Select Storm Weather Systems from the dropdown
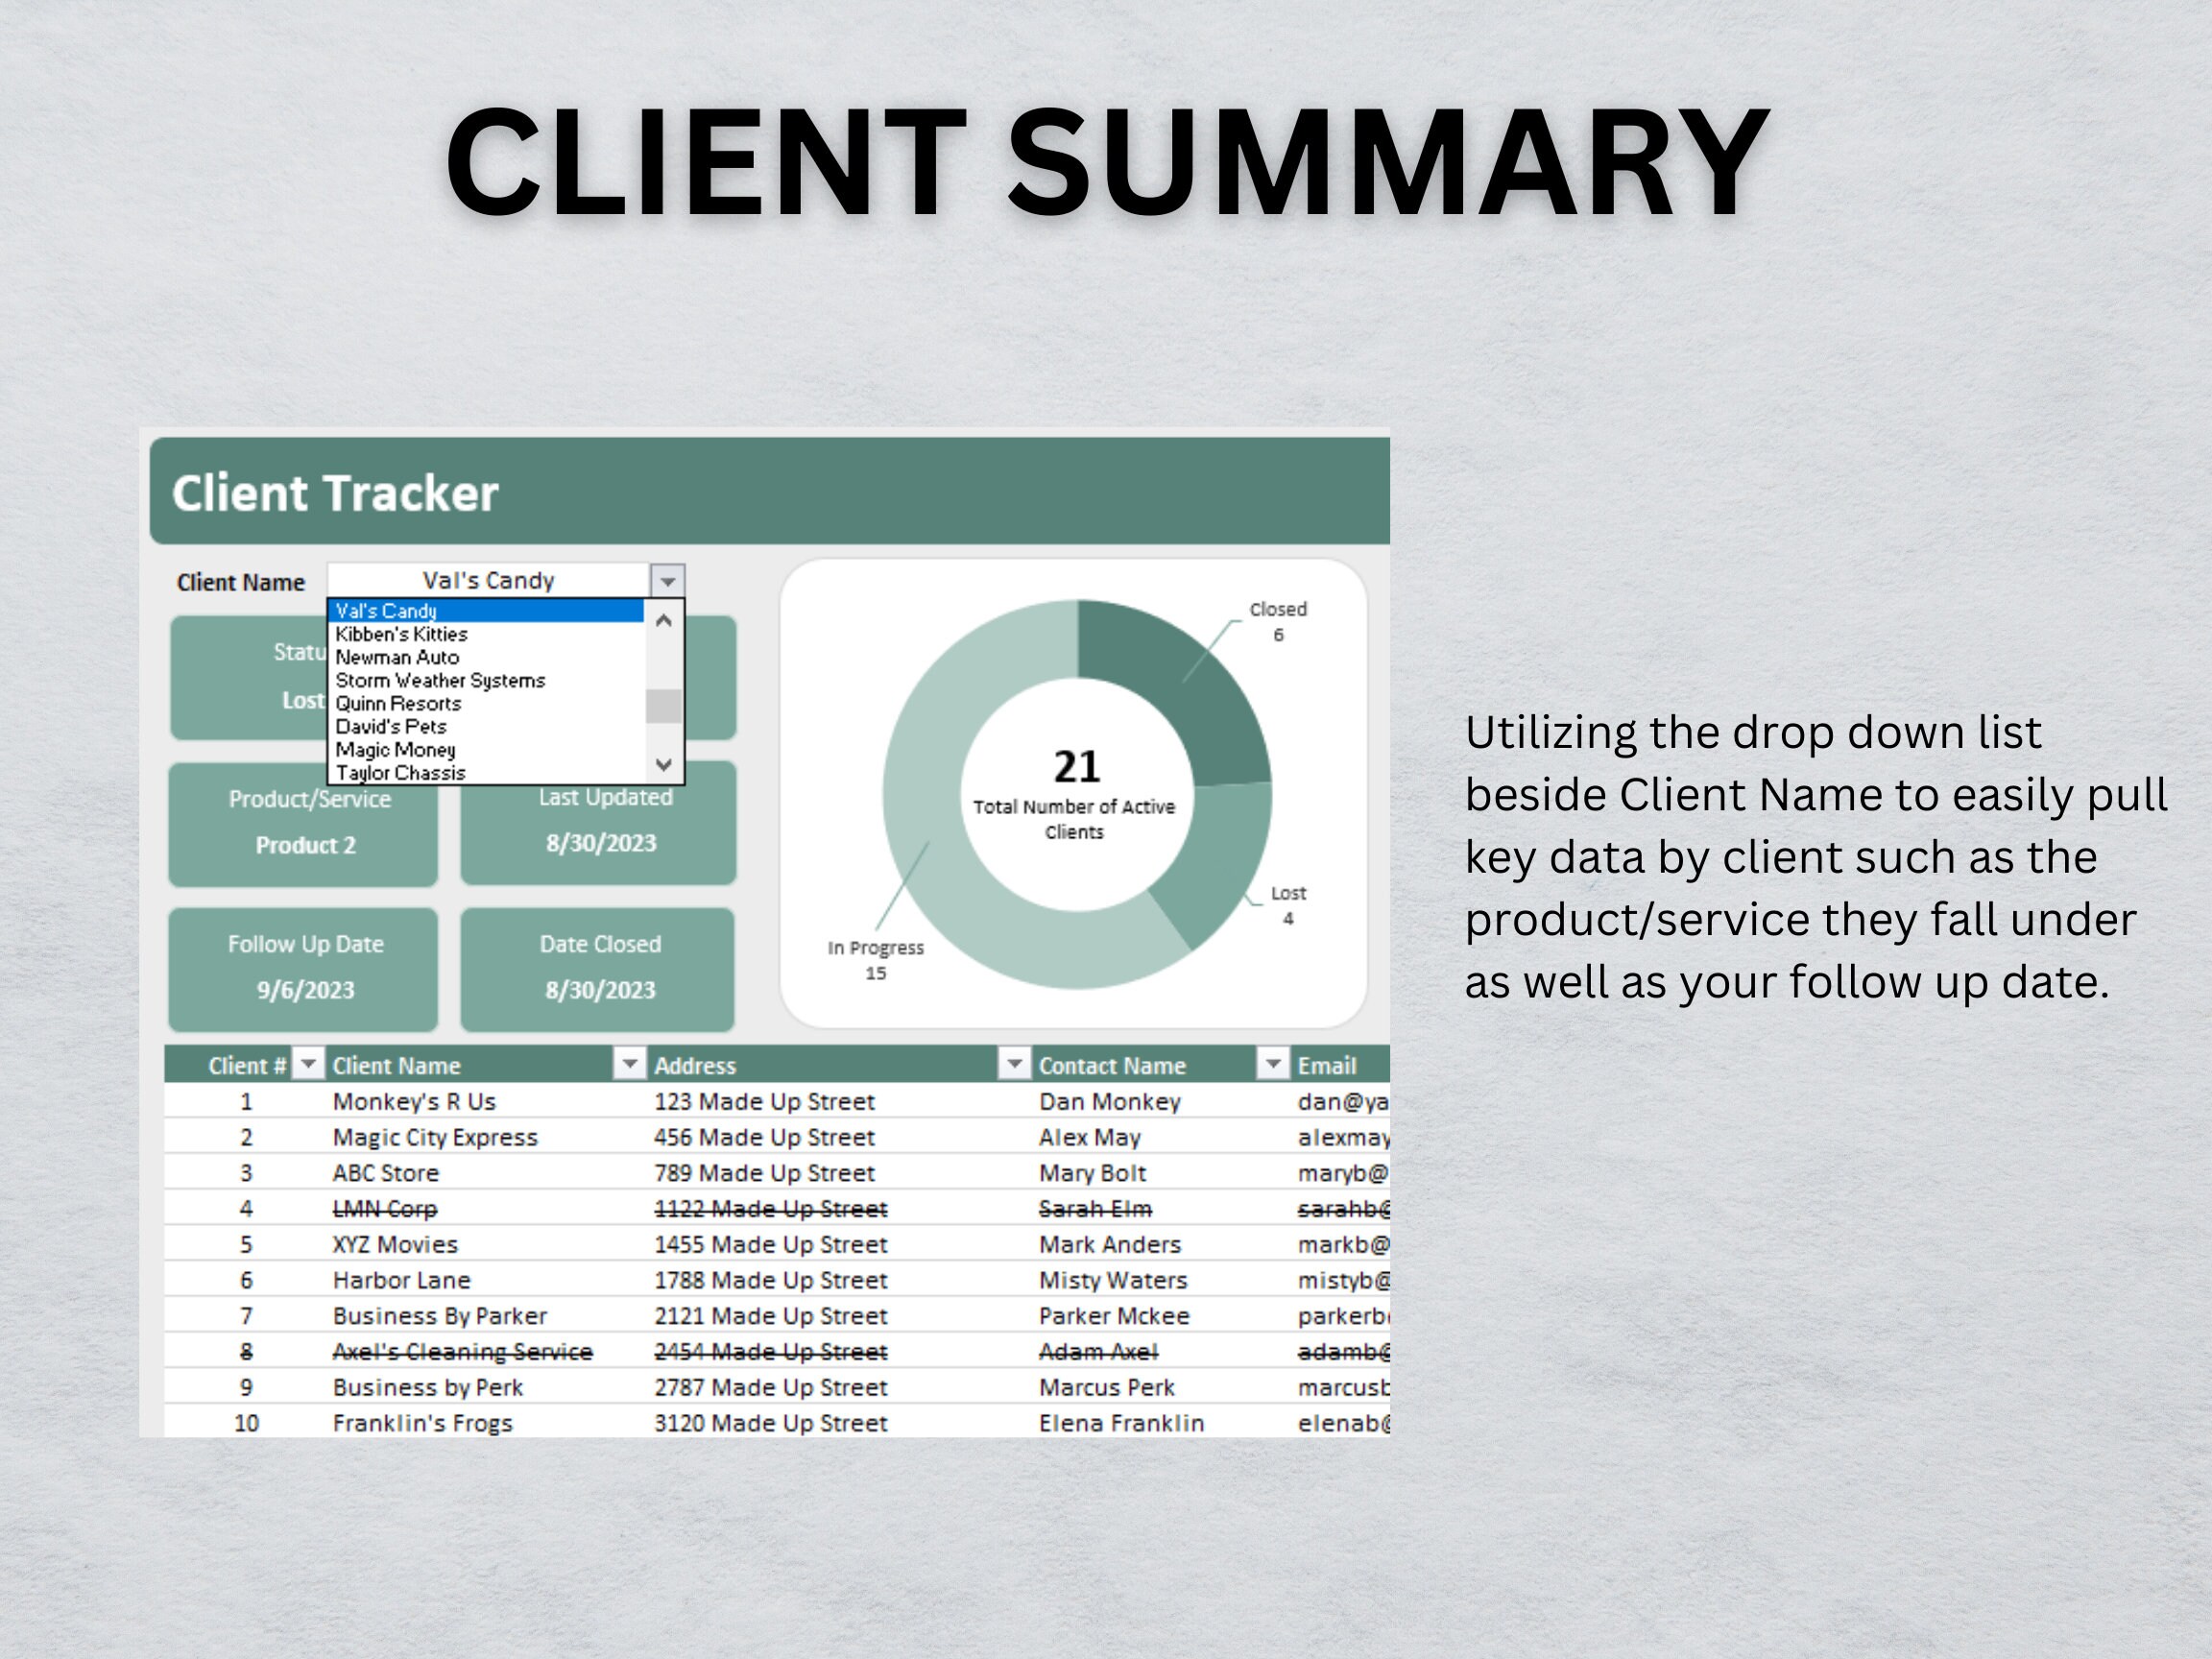The height and width of the screenshot is (1659, 2212). 439,680
